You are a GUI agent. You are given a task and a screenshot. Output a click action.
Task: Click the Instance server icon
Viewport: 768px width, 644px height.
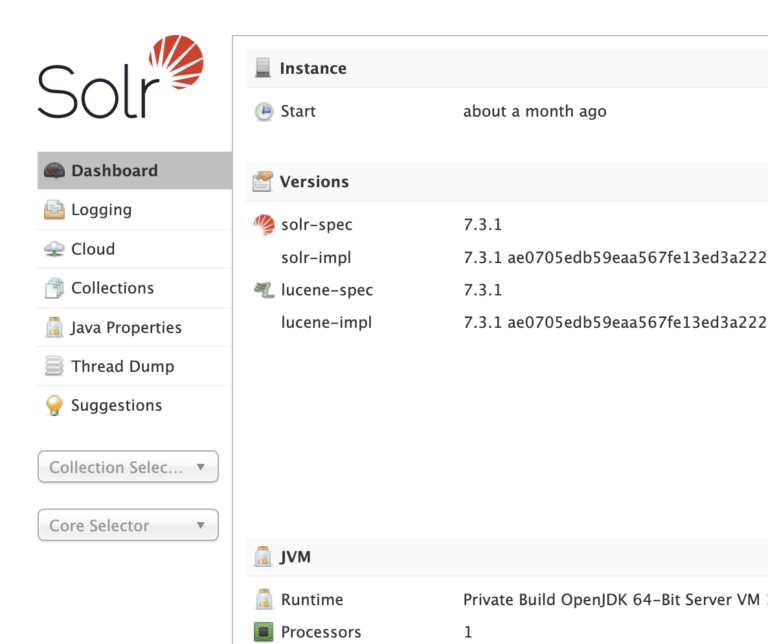263,68
